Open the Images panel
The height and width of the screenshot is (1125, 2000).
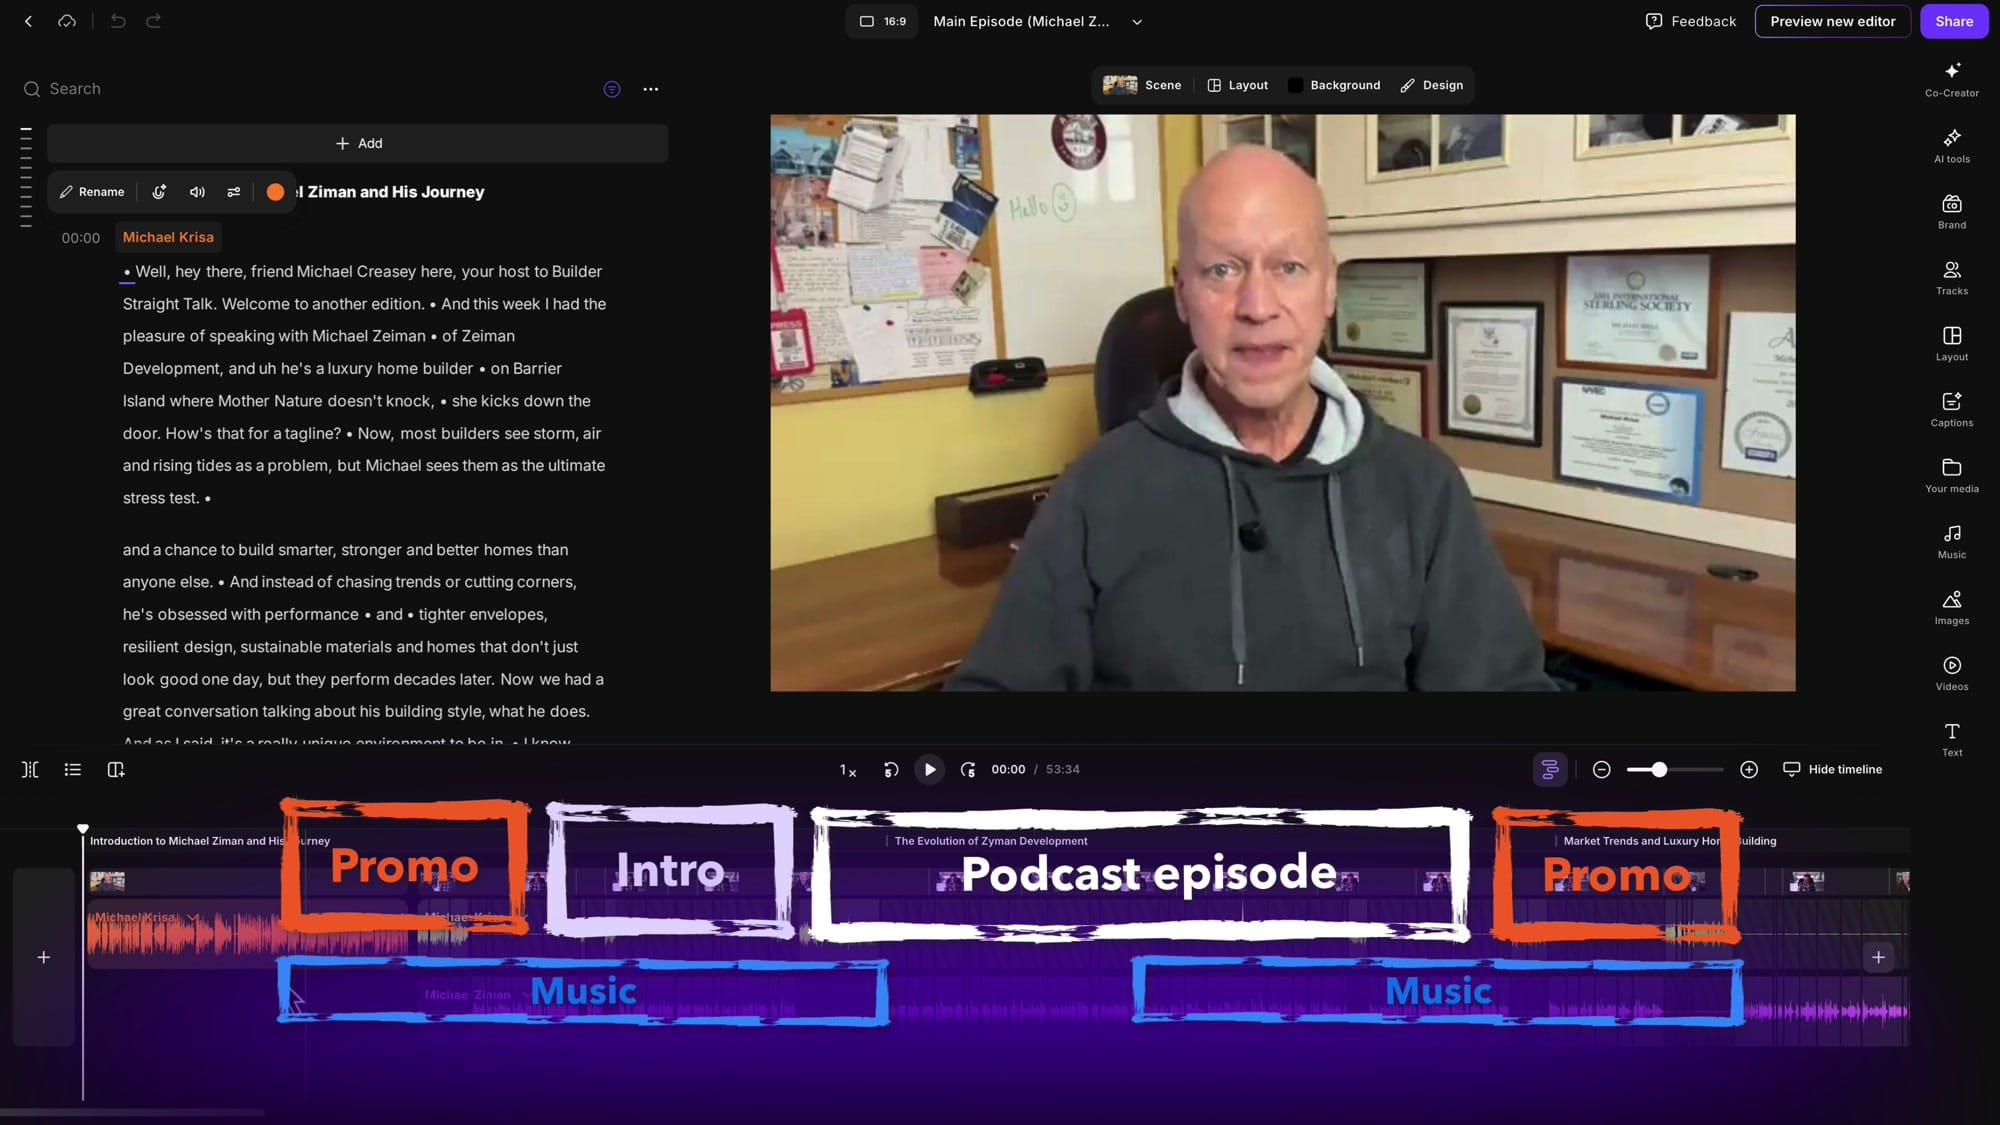tap(1951, 607)
